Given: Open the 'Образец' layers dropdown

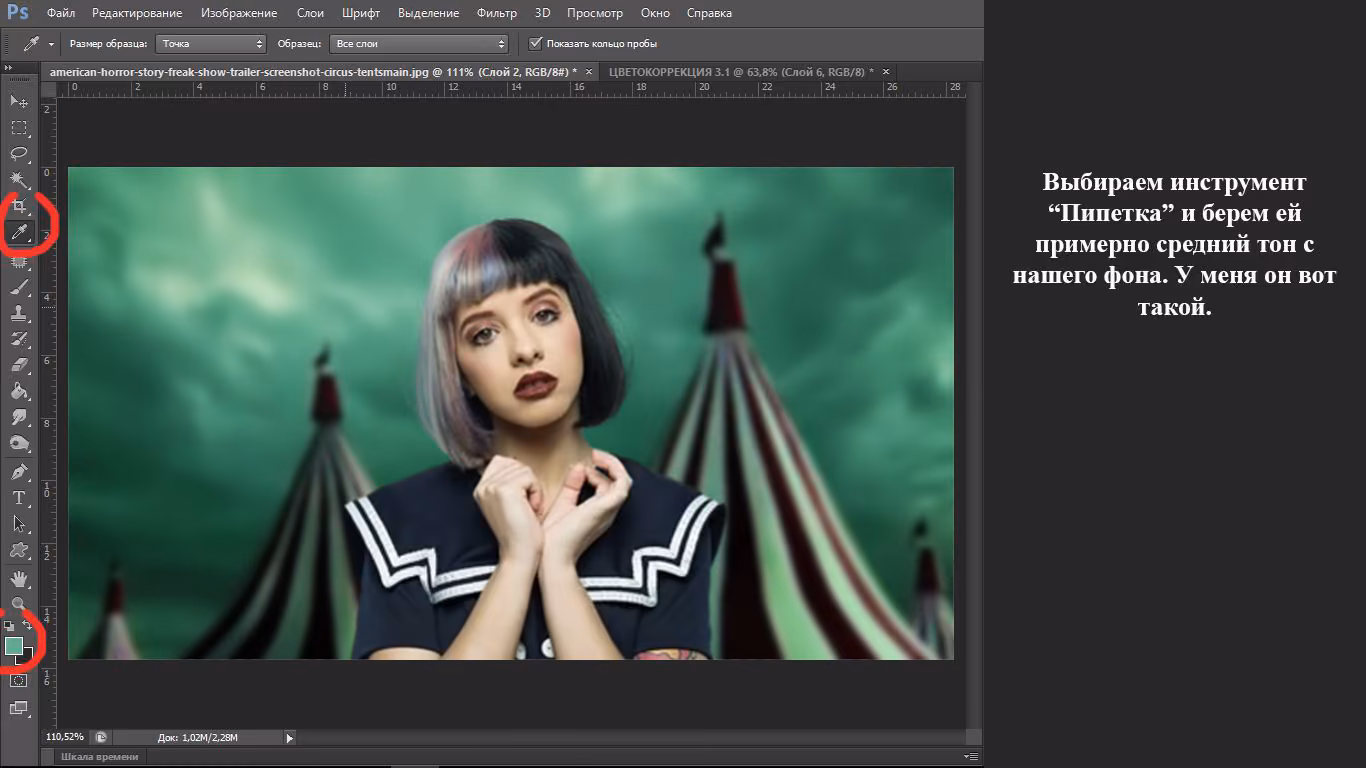Looking at the screenshot, I should [x=420, y=44].
